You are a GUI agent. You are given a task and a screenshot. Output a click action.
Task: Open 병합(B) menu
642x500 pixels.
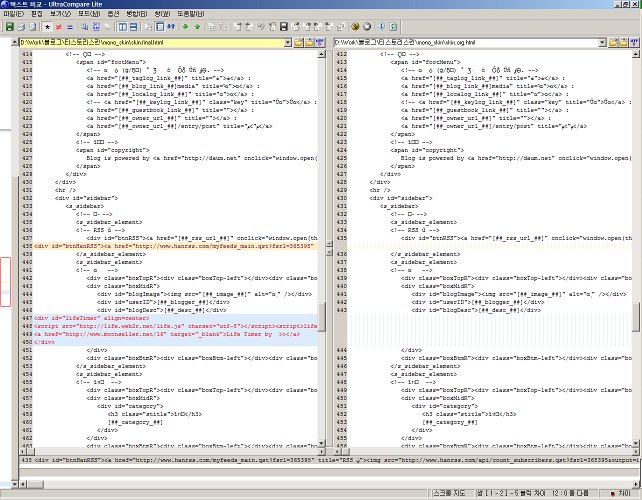(137, 14)
